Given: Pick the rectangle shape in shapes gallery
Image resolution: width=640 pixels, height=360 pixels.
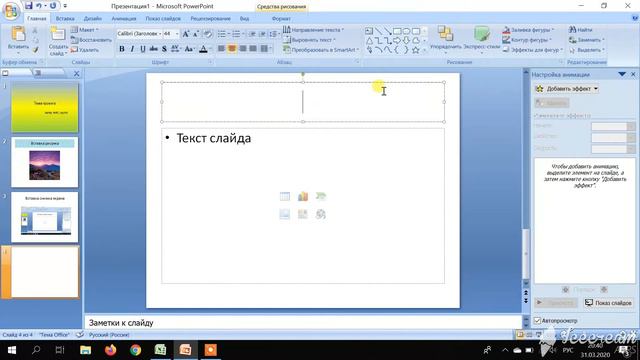Looking at the screenshot, I should (397, 31).
